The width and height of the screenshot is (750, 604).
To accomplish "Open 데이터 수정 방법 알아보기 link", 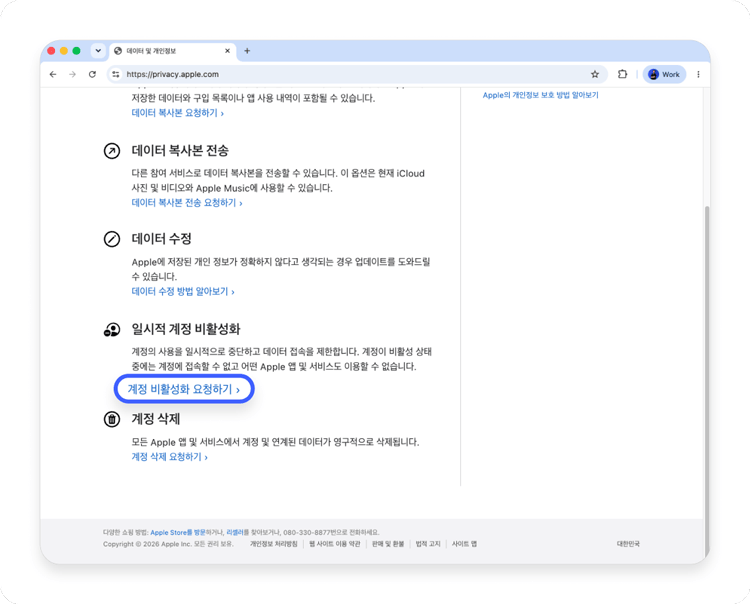I will coord(183,291).
